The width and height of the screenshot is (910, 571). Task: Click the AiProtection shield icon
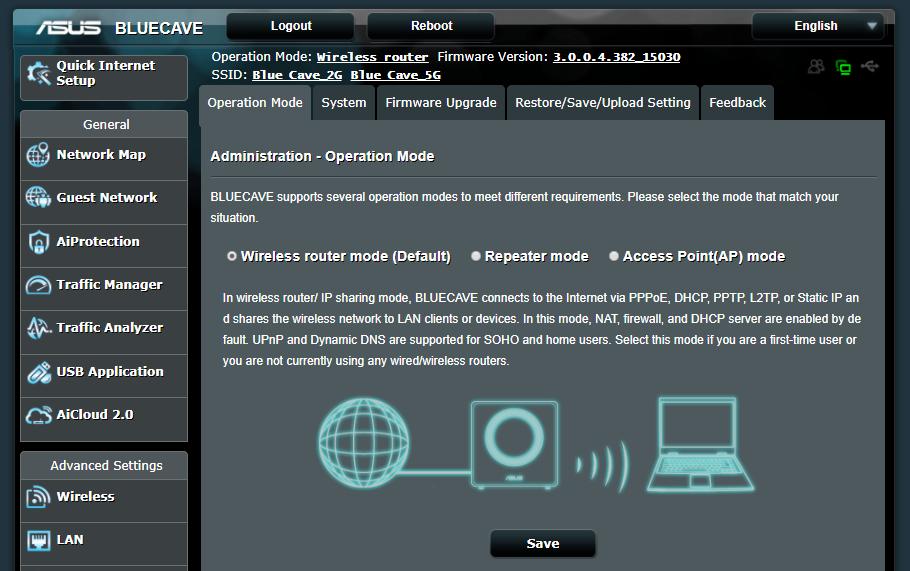click(38, 241)
